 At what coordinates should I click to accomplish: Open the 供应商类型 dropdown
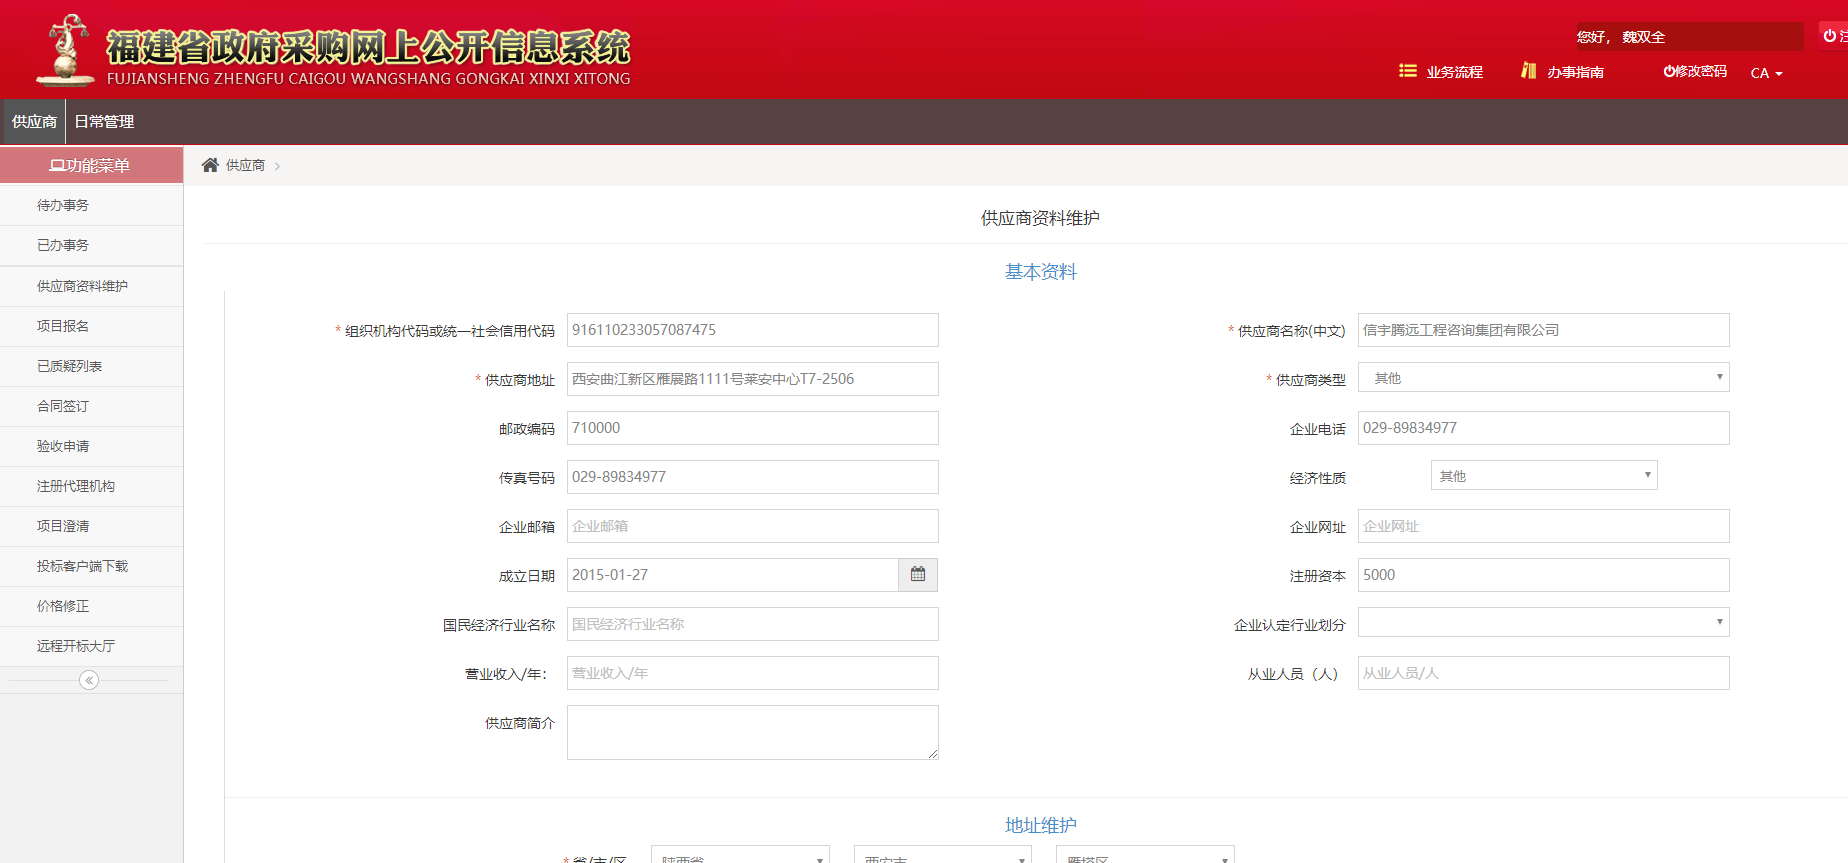pos(1544,377)
